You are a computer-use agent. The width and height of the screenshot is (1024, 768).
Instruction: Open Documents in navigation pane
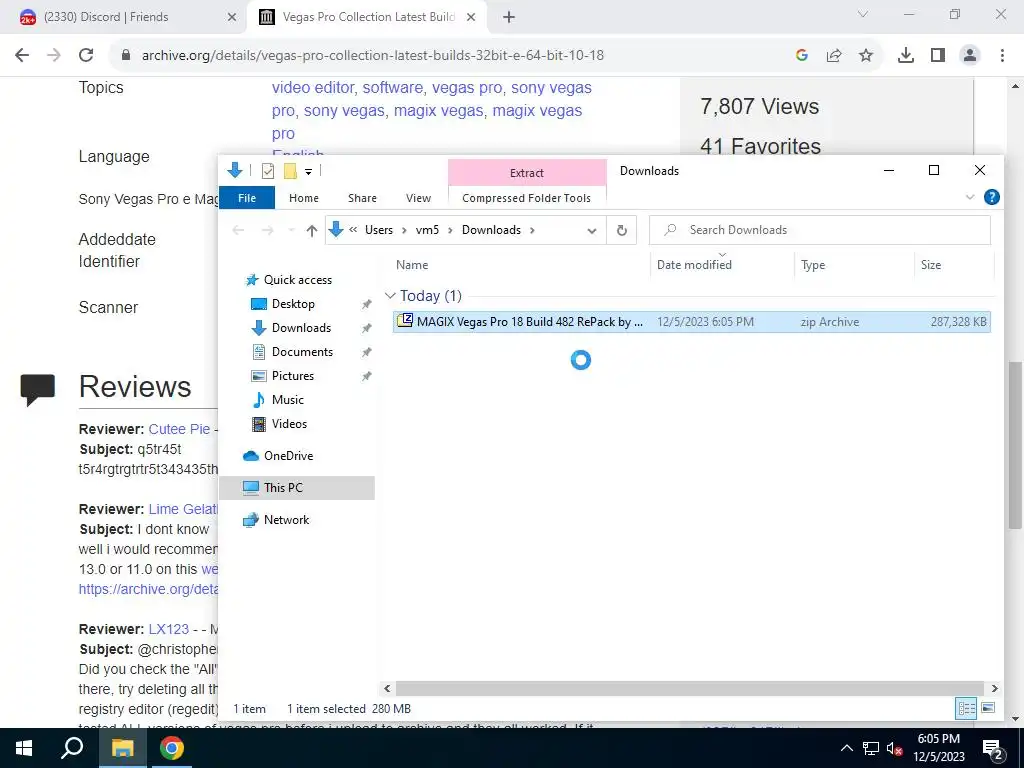(x=302, y=352)
